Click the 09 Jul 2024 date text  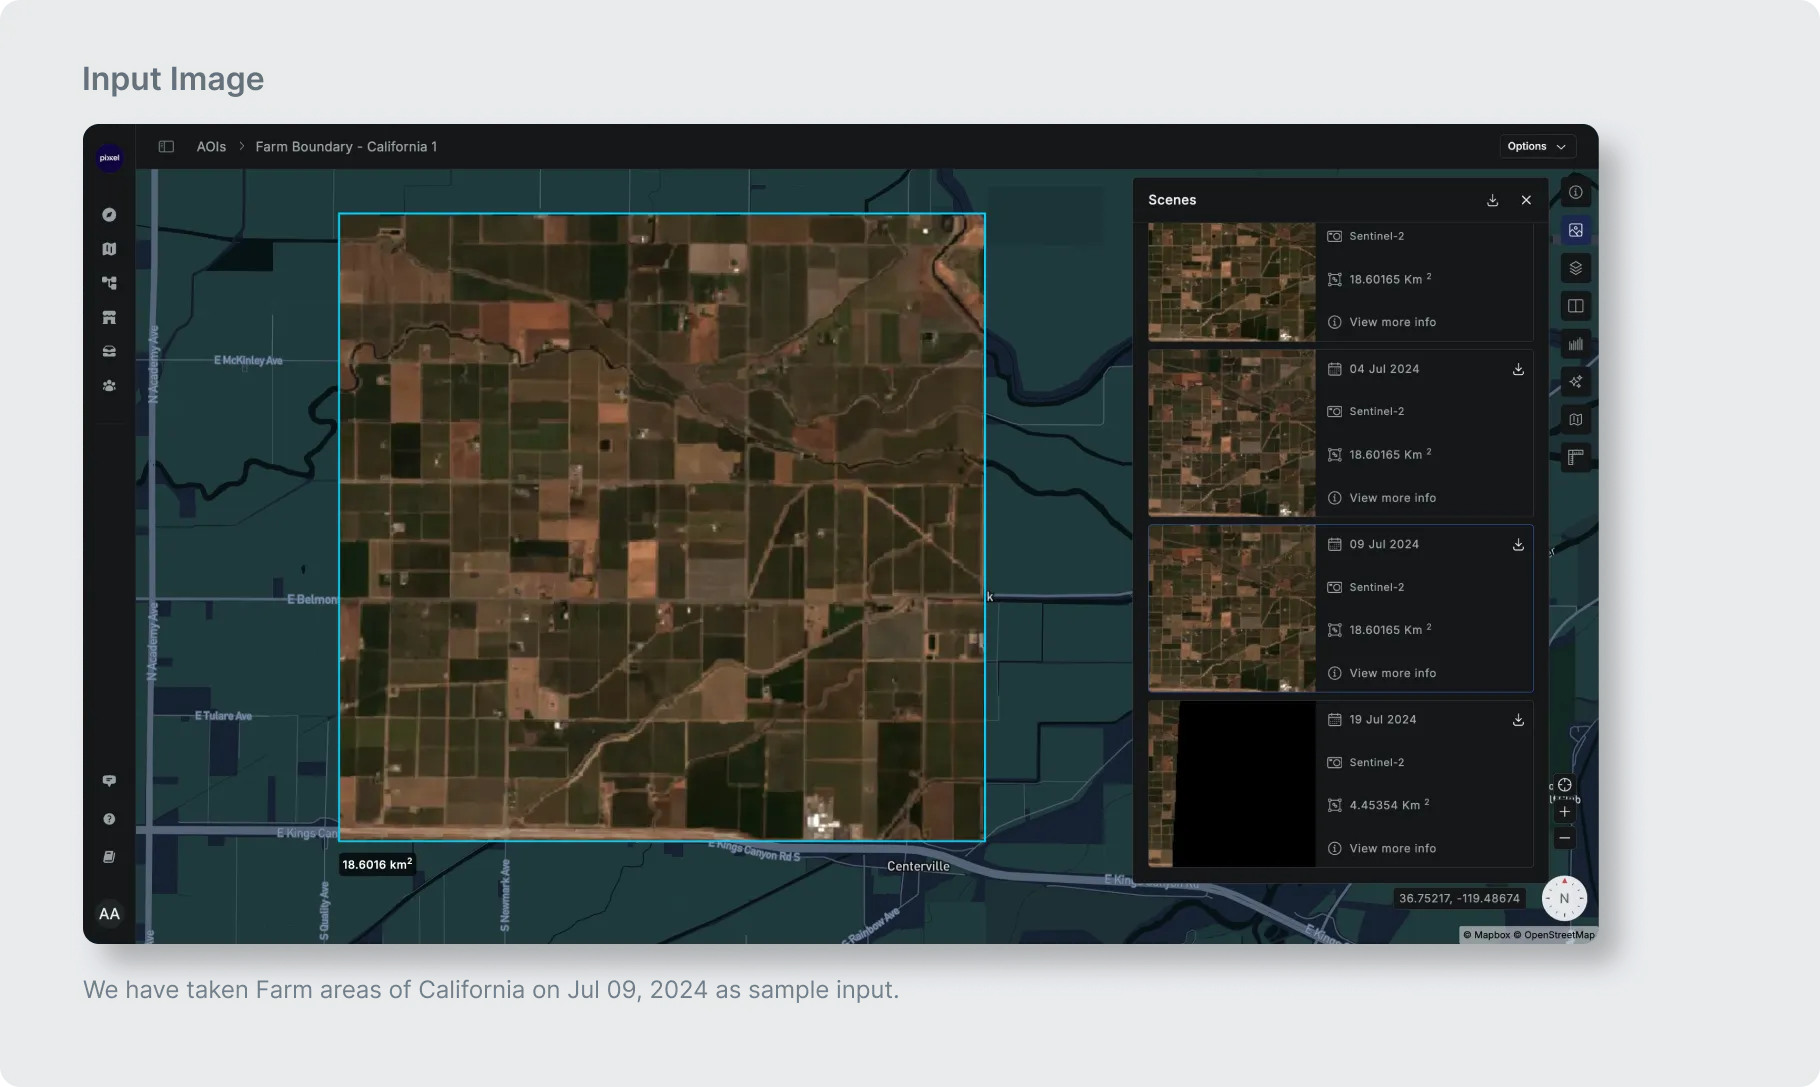[1384, 544]
